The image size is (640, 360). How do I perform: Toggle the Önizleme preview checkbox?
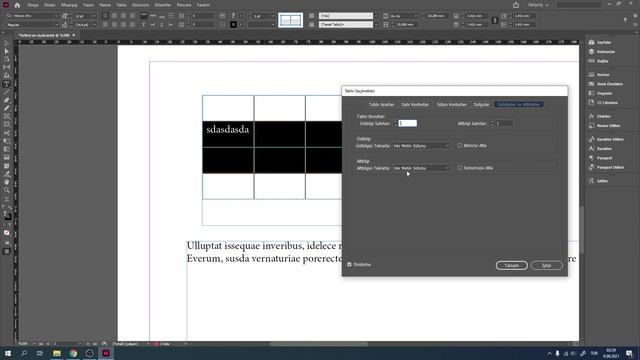point(349,264)
